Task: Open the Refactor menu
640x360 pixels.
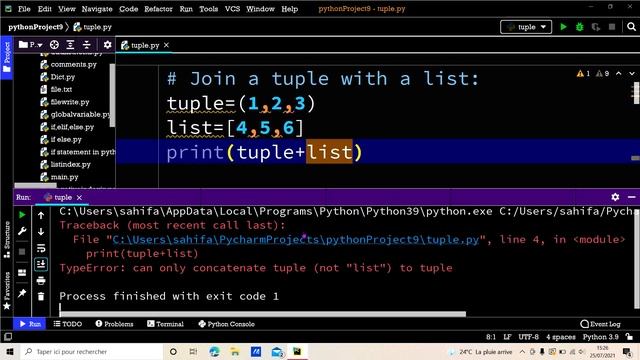Action: (158, 9)
